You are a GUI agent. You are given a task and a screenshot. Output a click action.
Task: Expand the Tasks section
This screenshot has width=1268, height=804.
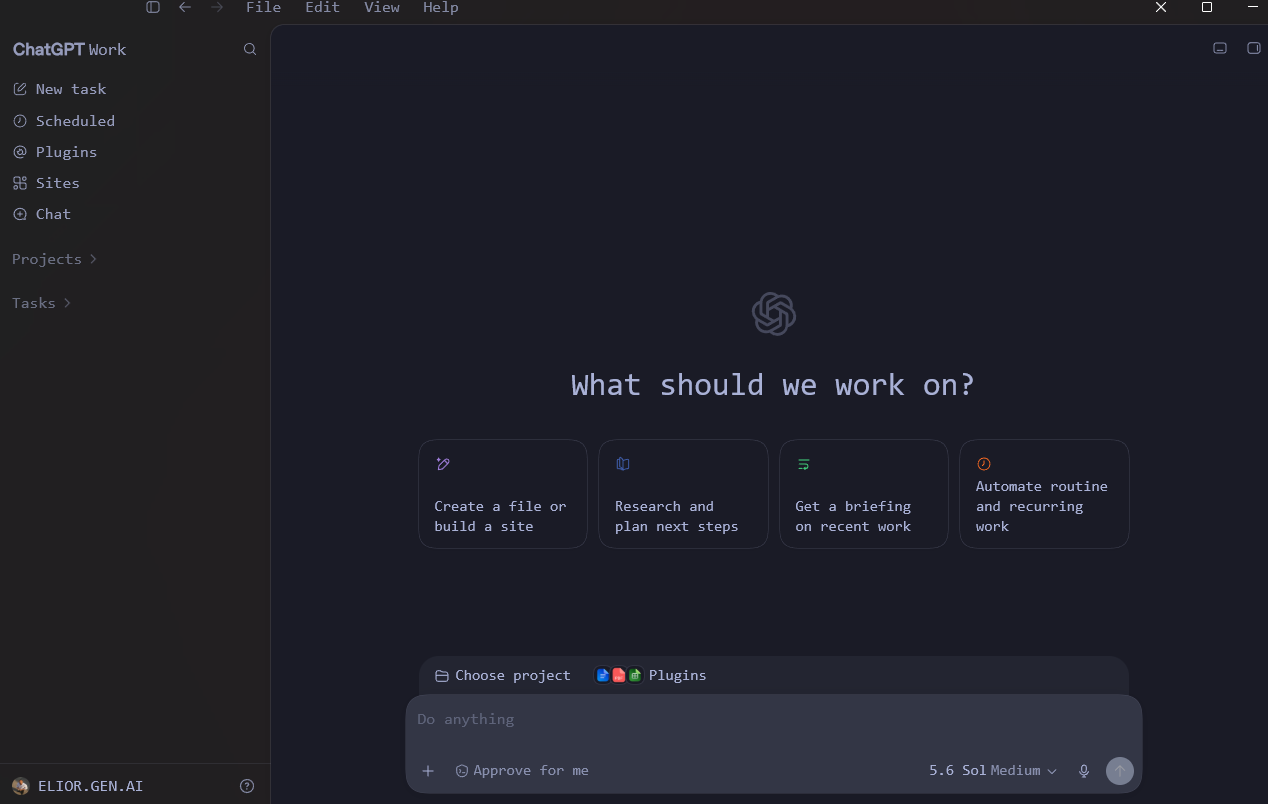41,303
